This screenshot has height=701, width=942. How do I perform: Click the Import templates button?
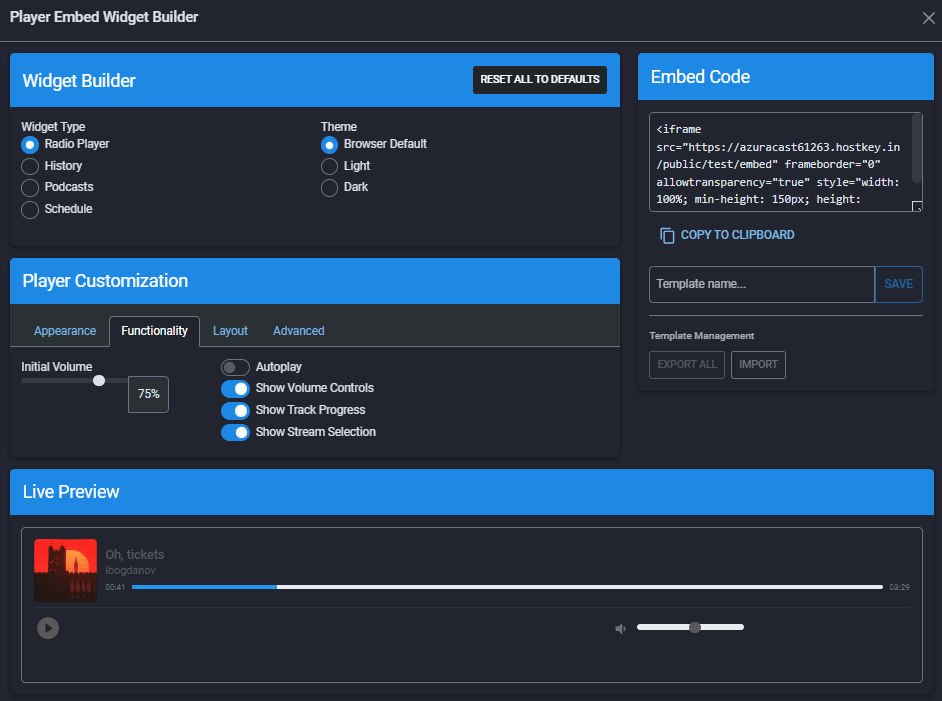tap(758, 365)
